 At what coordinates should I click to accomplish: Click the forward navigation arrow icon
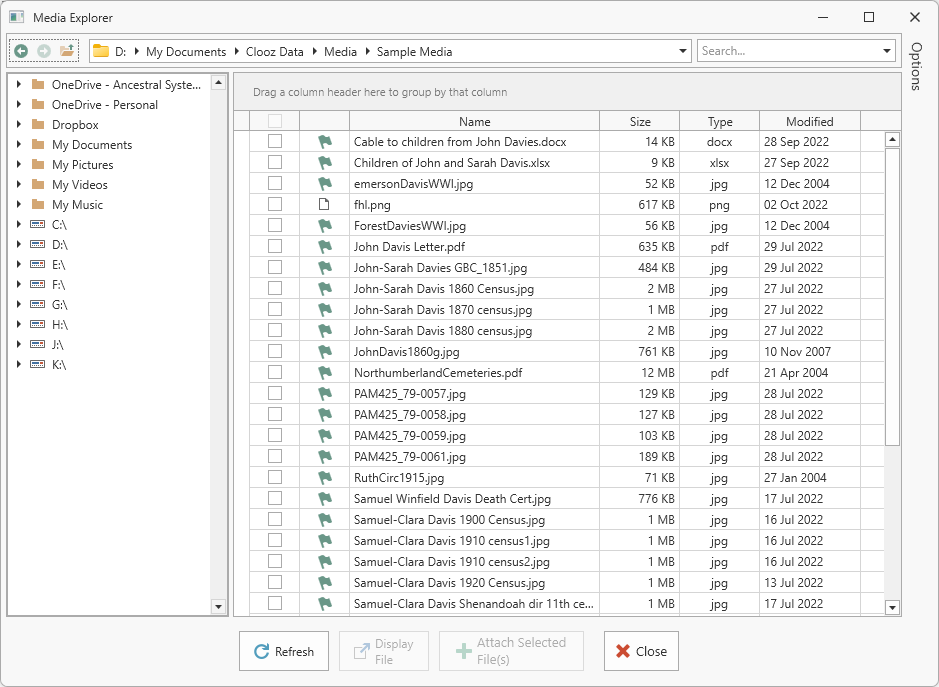coord(44,51)
